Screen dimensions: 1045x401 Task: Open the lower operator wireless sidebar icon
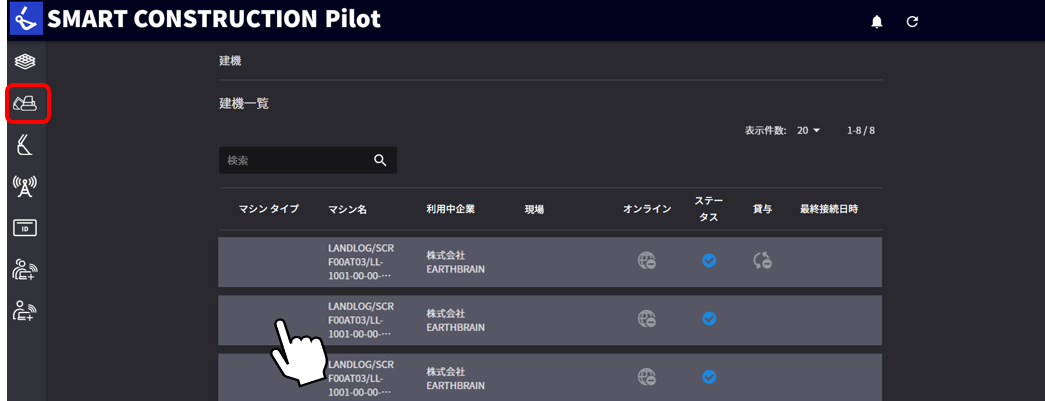(25, 310)
